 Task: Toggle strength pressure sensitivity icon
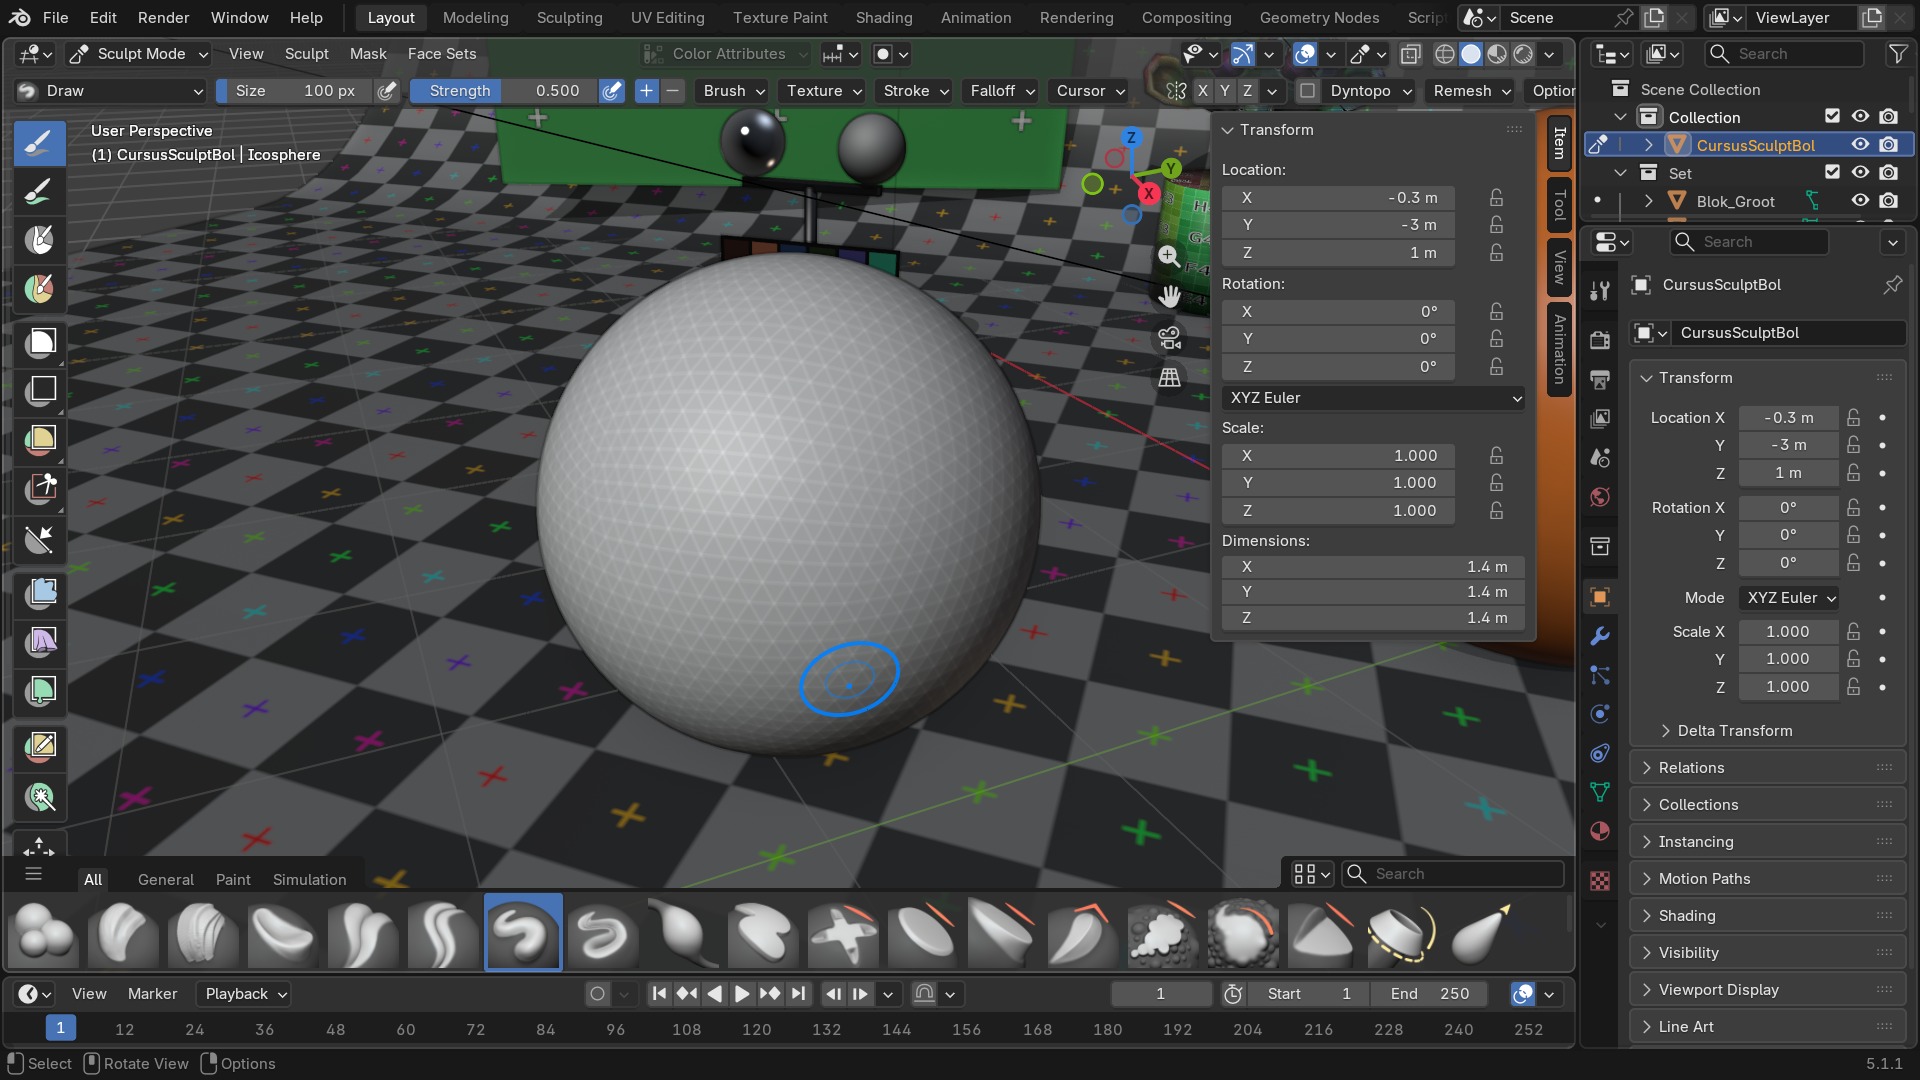(612, 91)
